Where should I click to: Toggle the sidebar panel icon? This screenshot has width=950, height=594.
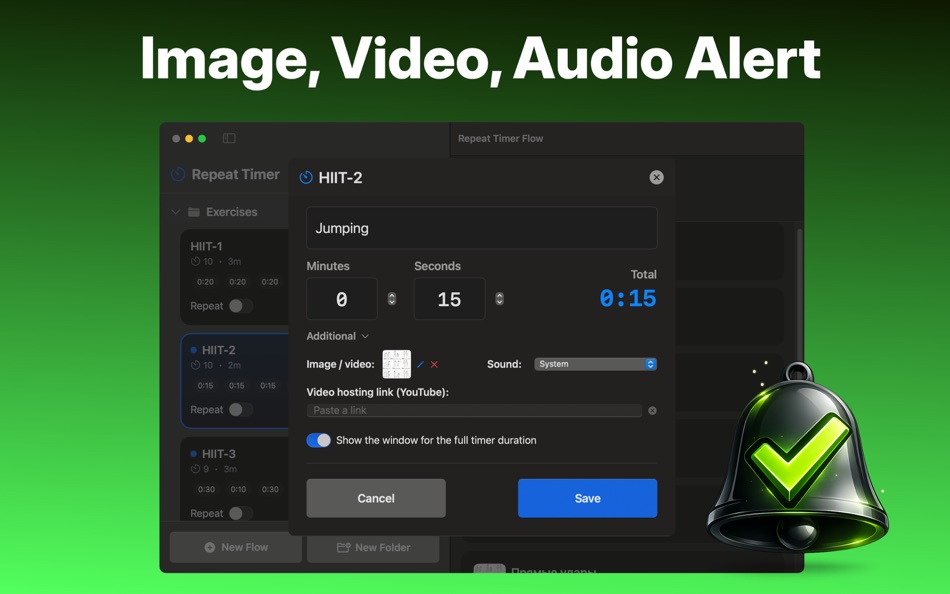[x=229, y=138]
